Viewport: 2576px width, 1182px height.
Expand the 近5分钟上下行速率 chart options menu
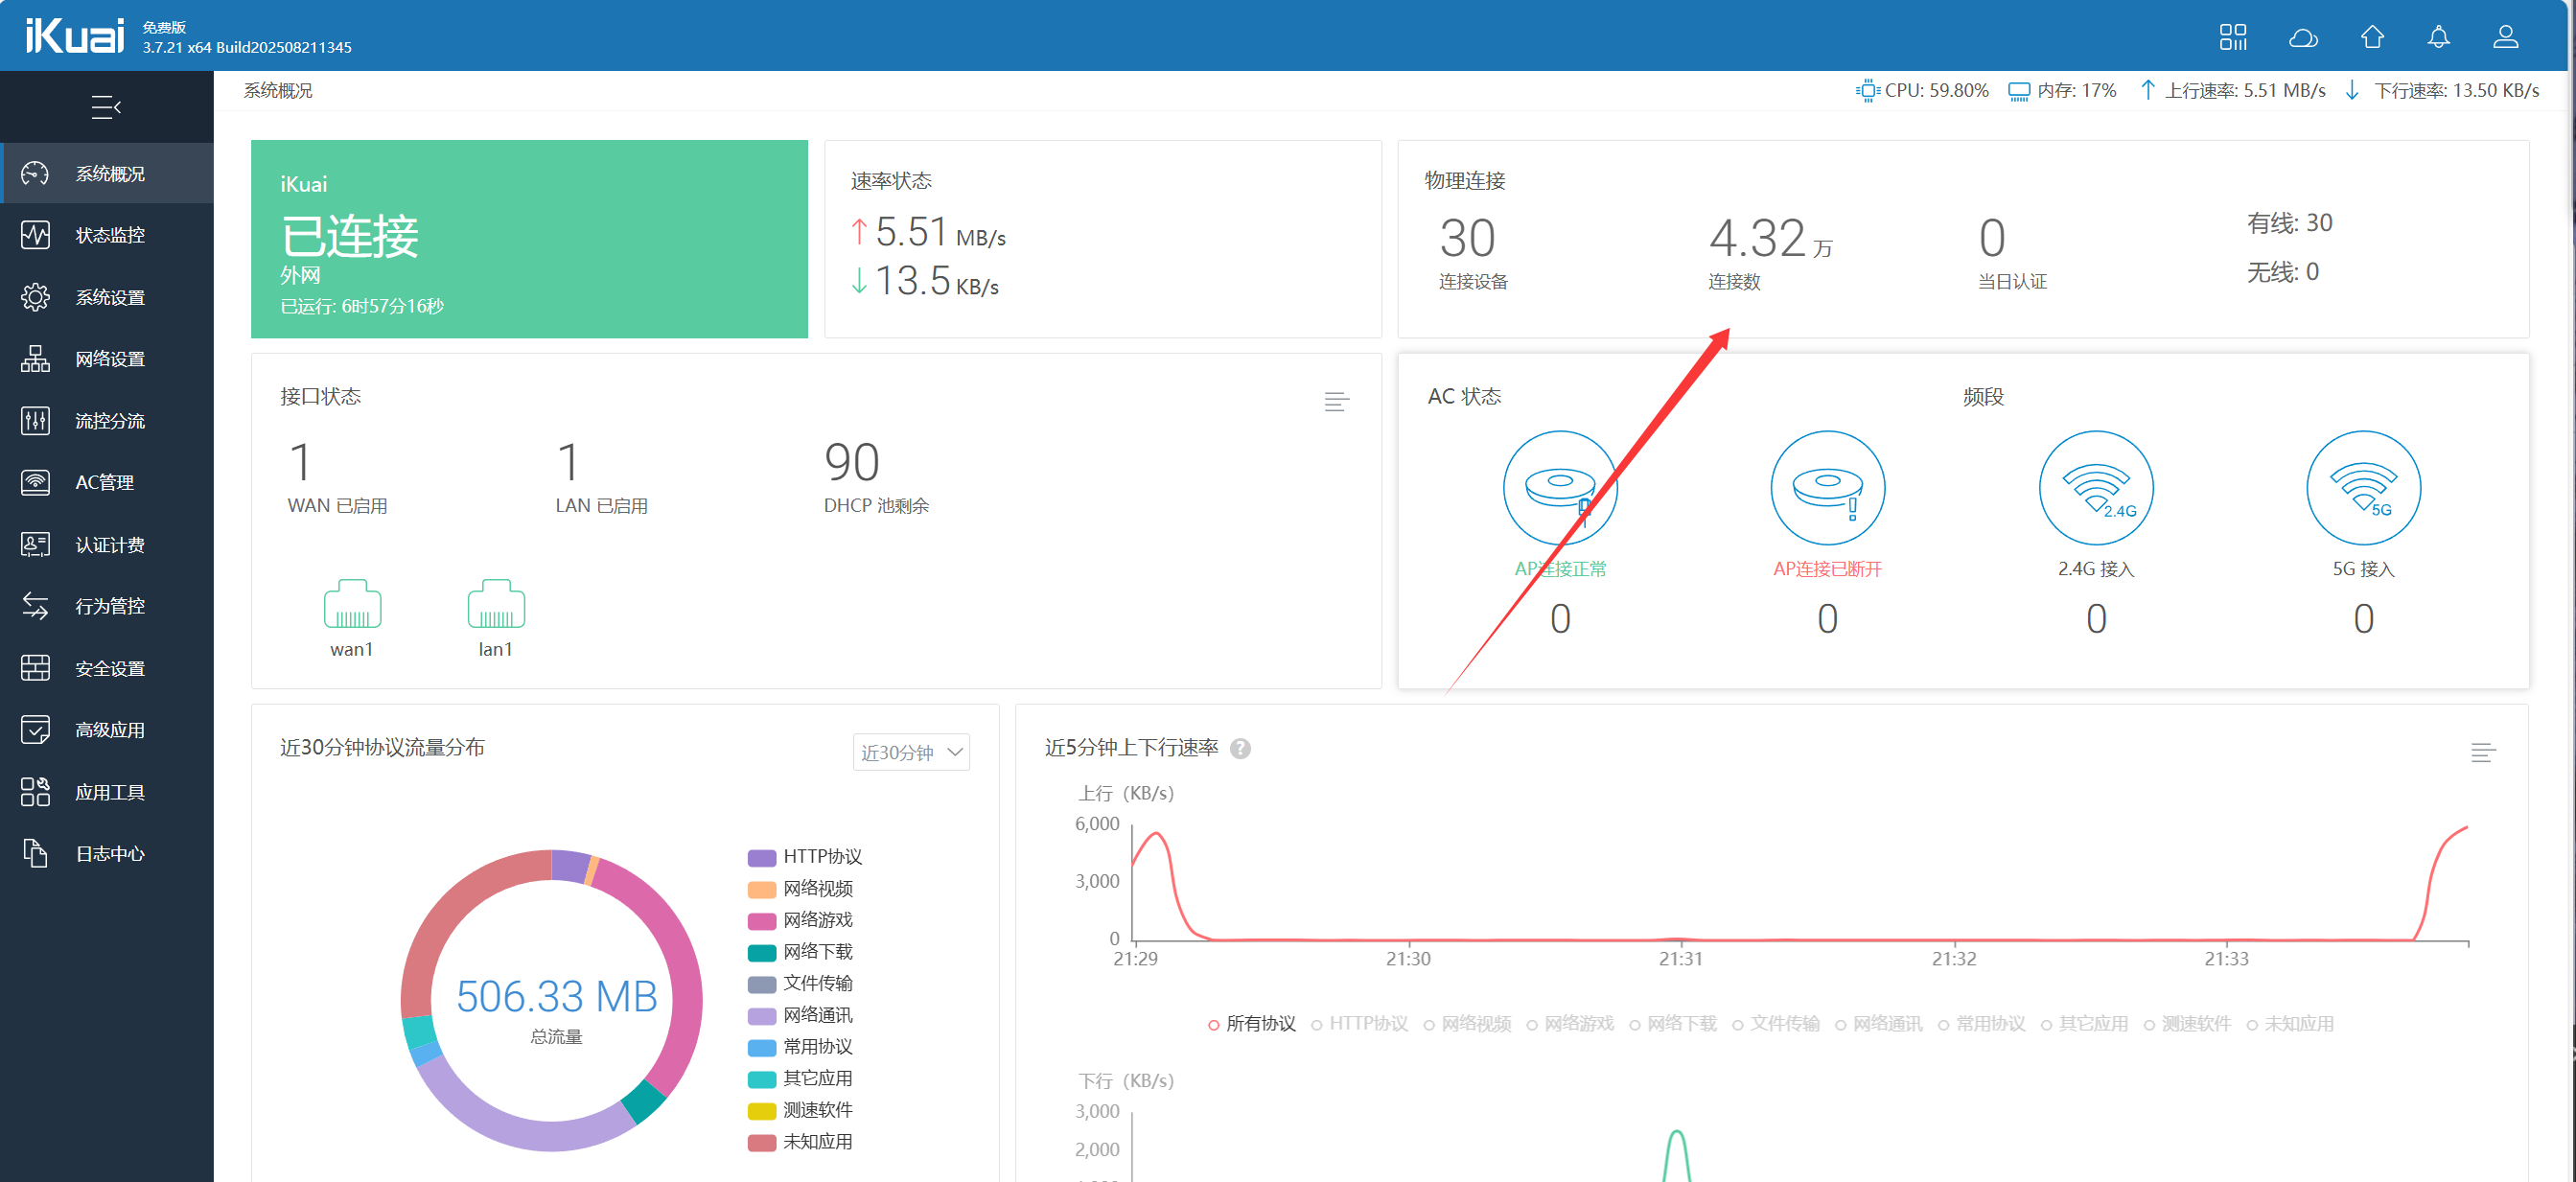pyautogui.click(x=2482, y=752)
